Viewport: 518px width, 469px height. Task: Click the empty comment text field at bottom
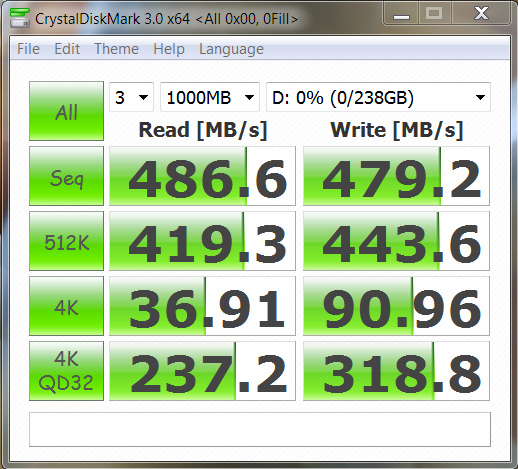coord(260,429)
